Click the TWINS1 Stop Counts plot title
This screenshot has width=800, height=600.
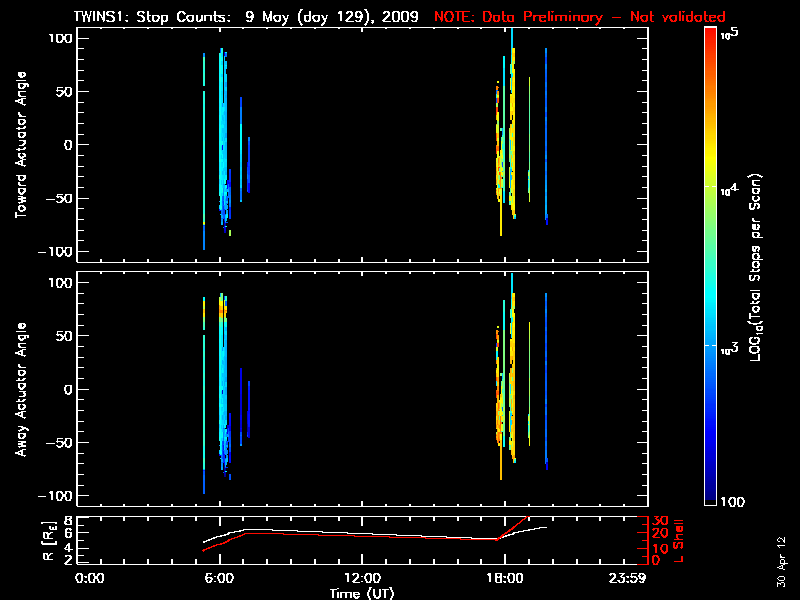click(x=247, y=17)
